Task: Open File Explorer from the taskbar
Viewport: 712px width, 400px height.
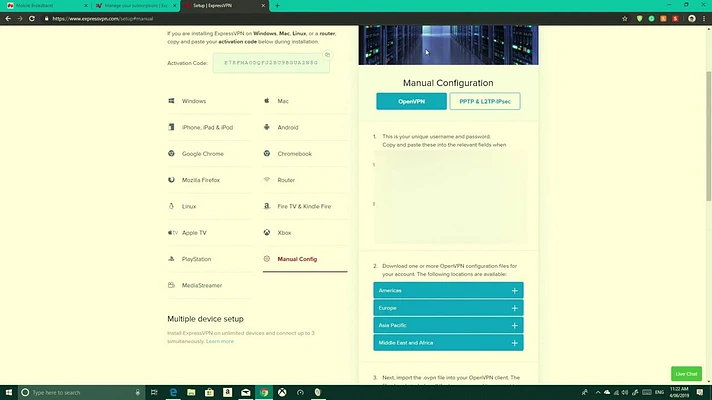Action: click(191, 392)
